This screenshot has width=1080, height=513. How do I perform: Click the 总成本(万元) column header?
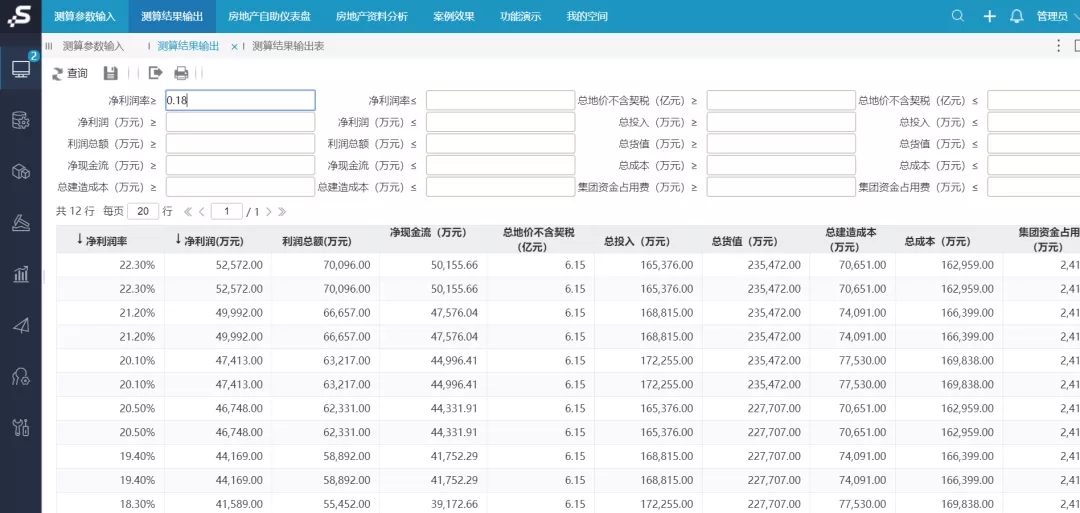(x=937, y=241)
